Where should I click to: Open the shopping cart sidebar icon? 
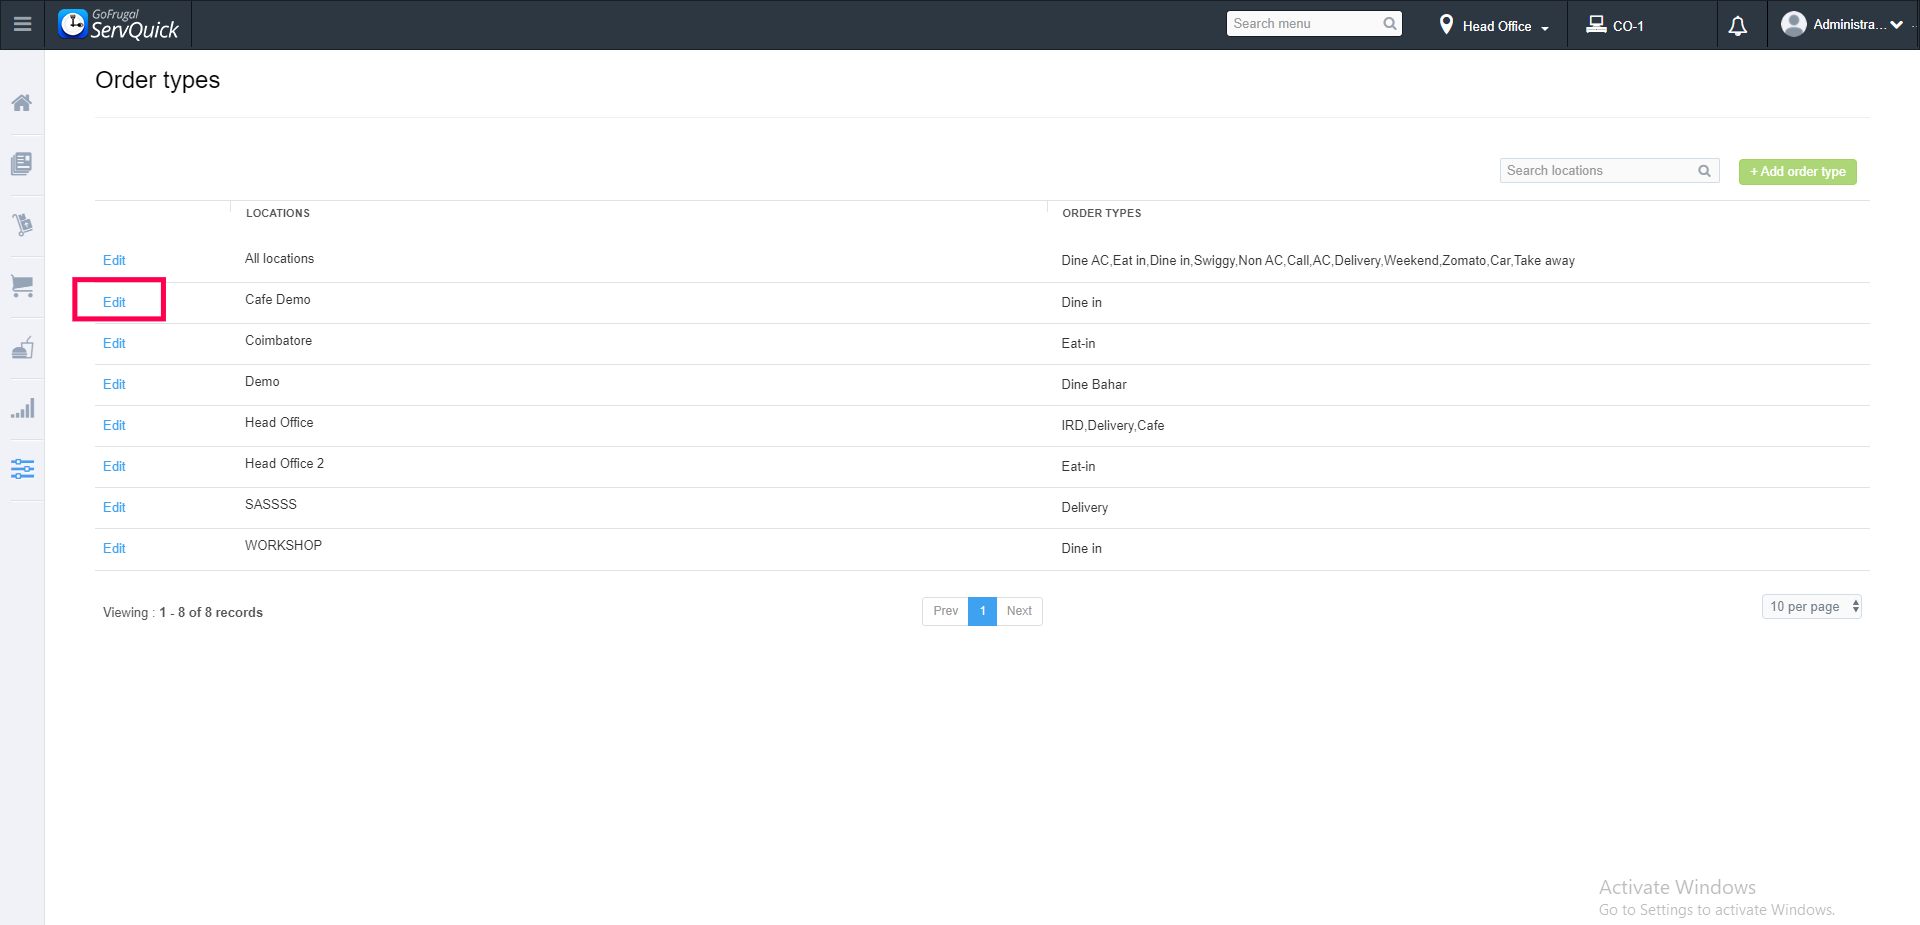click(22, 286)
